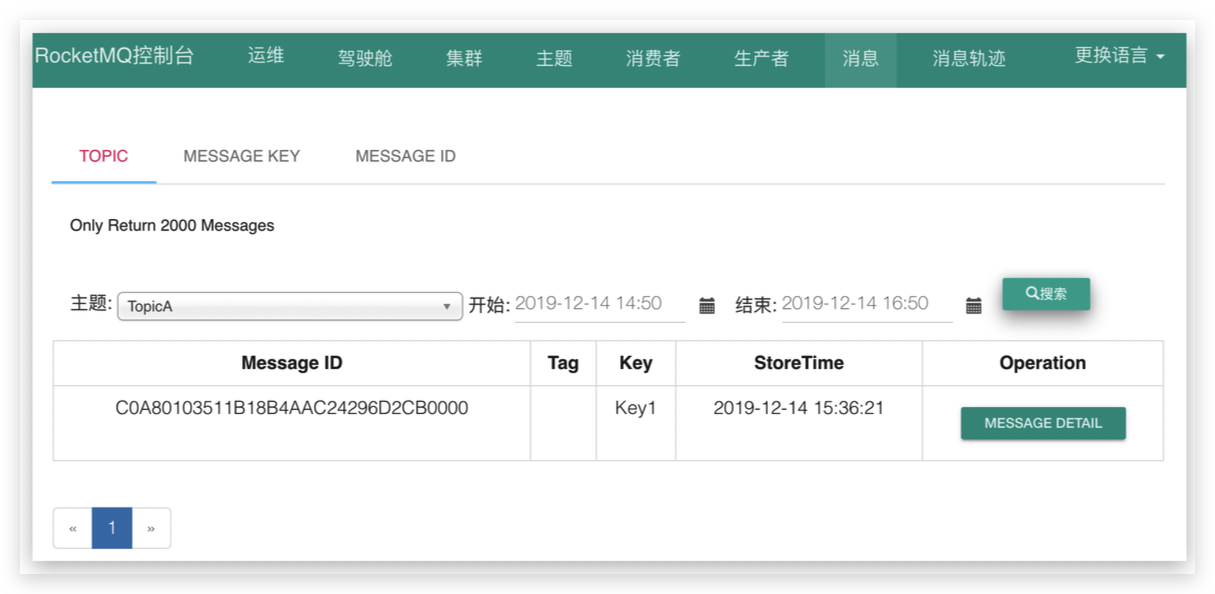Open the TopicA topic dropdown
The height and width of the screenshot is (594, 1215).
290,305
